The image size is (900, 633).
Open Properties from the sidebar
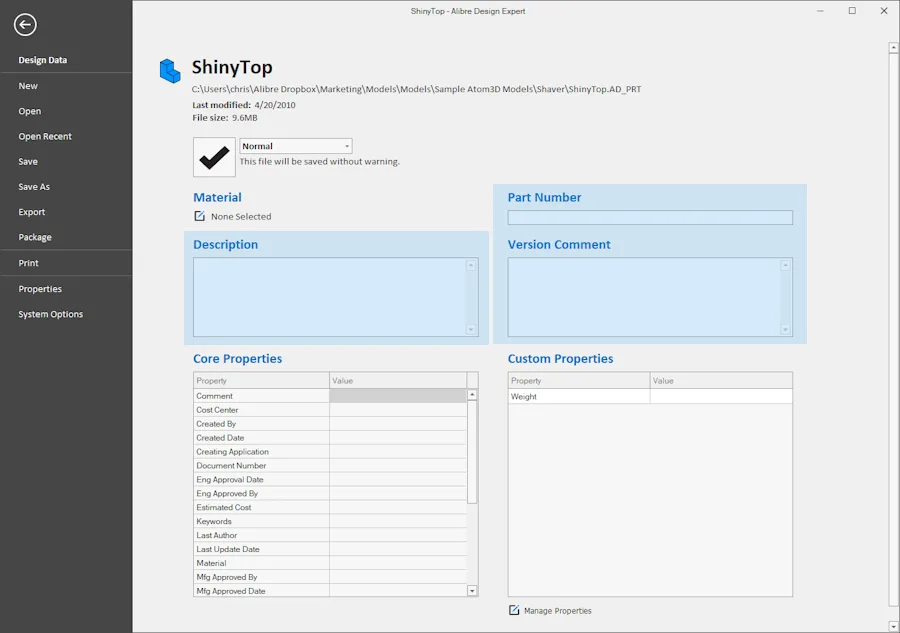click(x=40, y=289)
